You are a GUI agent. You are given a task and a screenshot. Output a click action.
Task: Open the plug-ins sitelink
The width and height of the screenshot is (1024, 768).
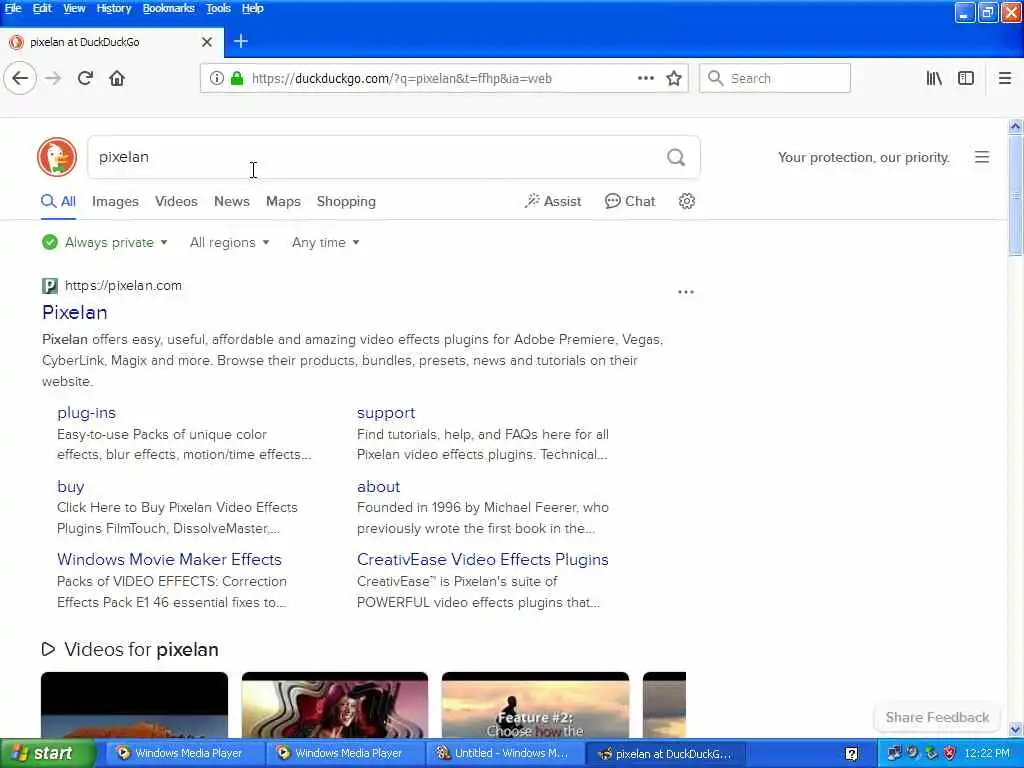(86, 413)
